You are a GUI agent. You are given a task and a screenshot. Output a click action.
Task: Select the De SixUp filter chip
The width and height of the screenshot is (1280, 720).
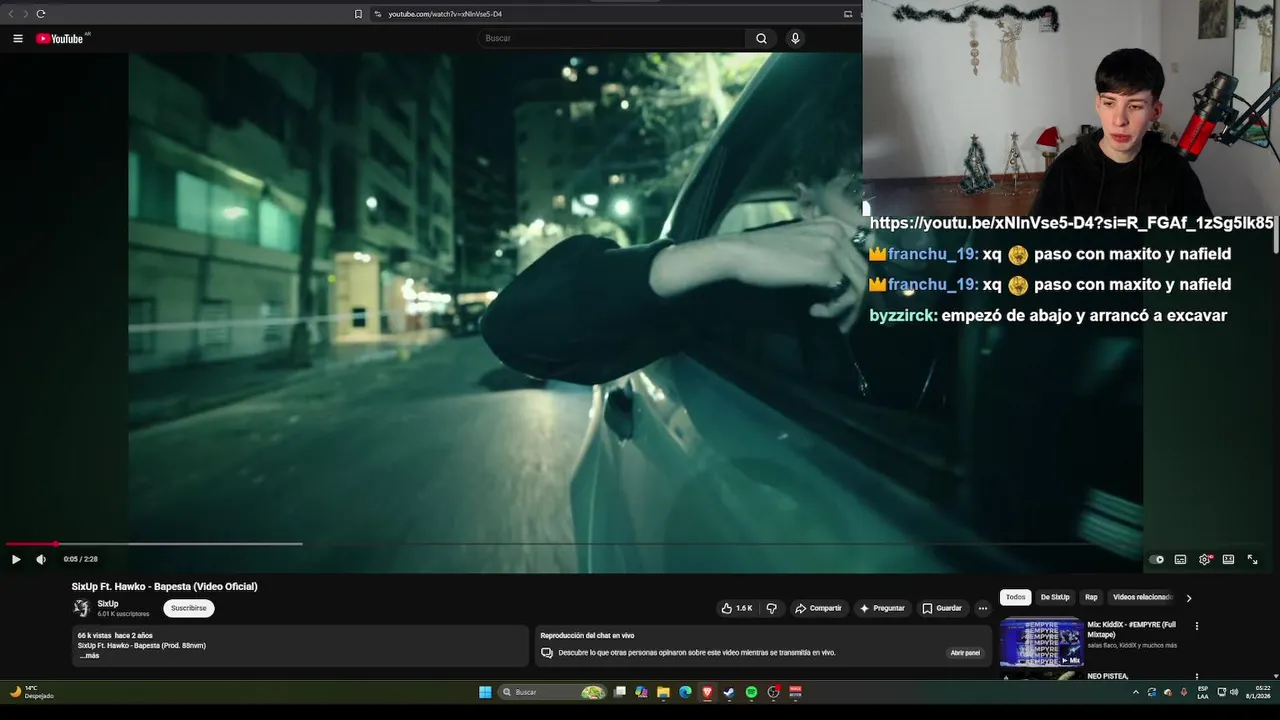(1055, 598)
